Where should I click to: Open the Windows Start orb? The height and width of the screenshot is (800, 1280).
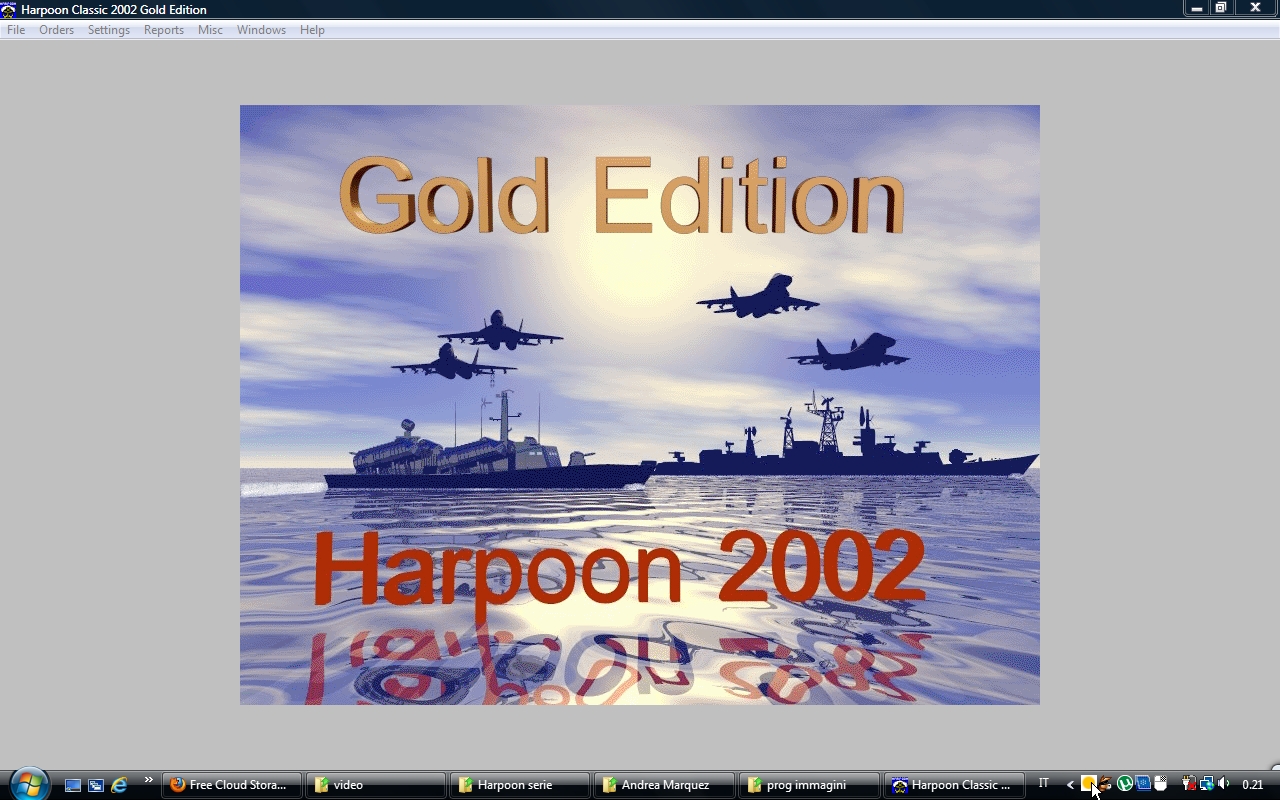pyautogui.click(x=28, y=785)
